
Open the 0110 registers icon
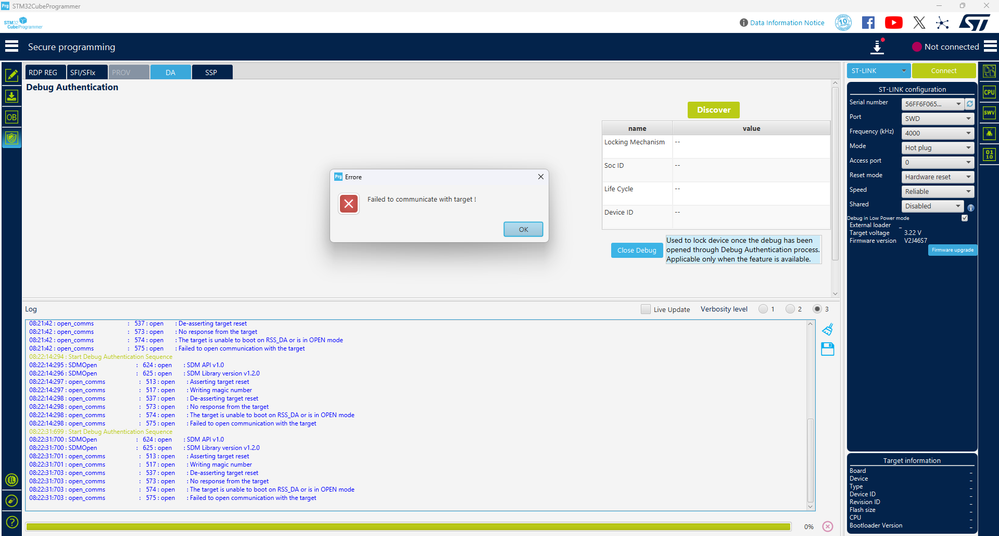pos(989,154)
